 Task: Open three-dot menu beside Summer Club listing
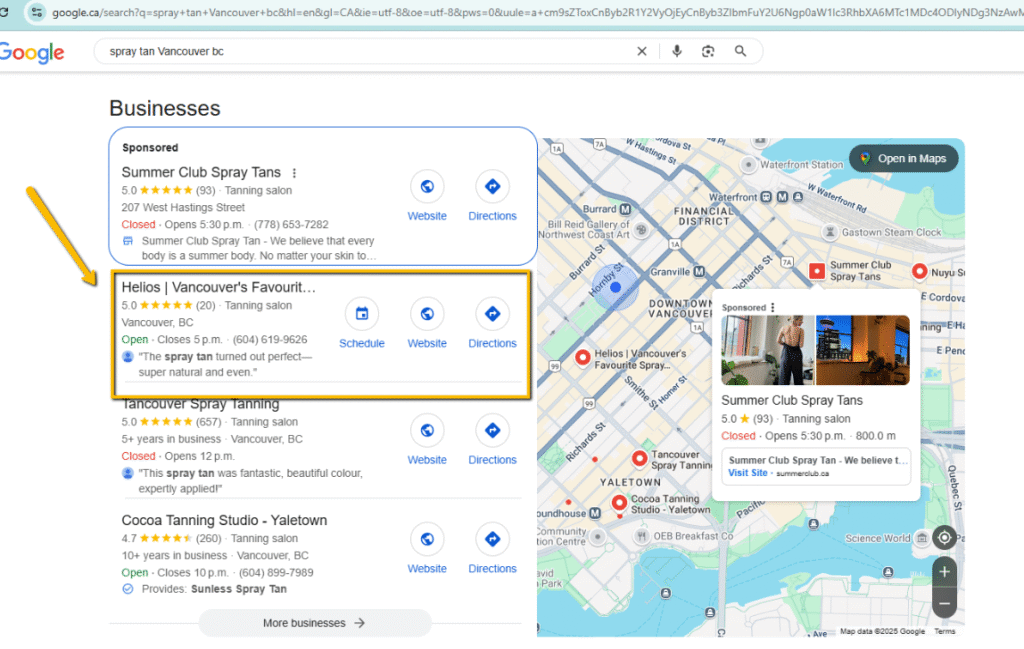click(294, 173)
